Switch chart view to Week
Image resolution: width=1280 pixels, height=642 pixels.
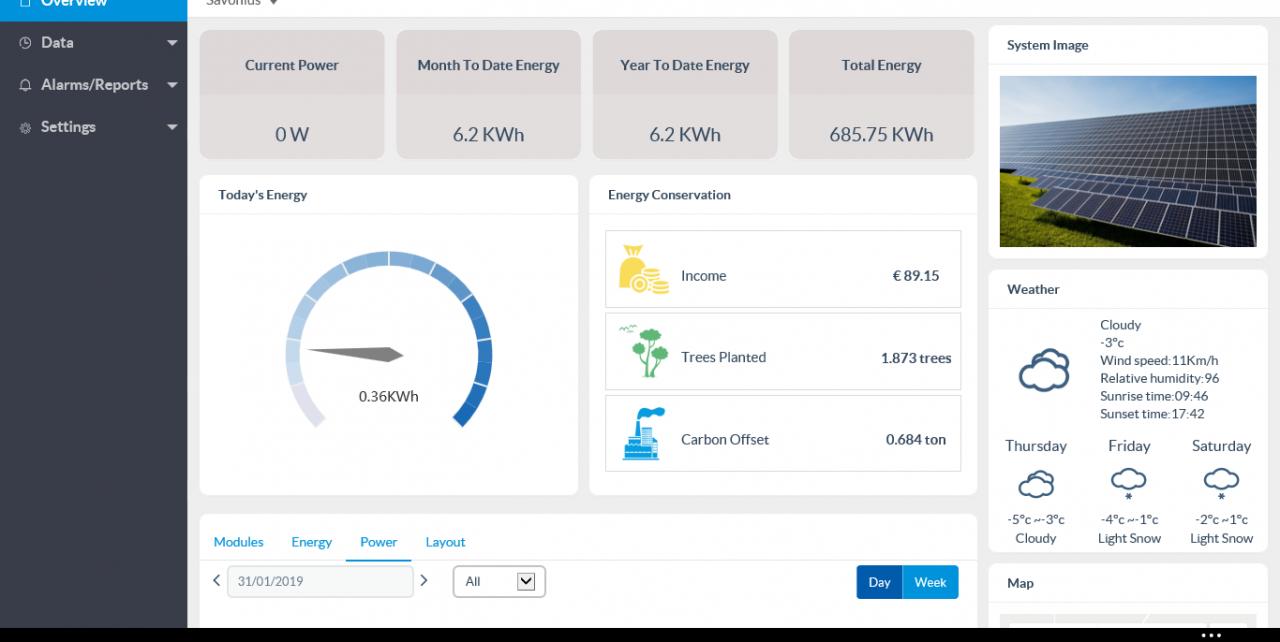pos(930,582)
